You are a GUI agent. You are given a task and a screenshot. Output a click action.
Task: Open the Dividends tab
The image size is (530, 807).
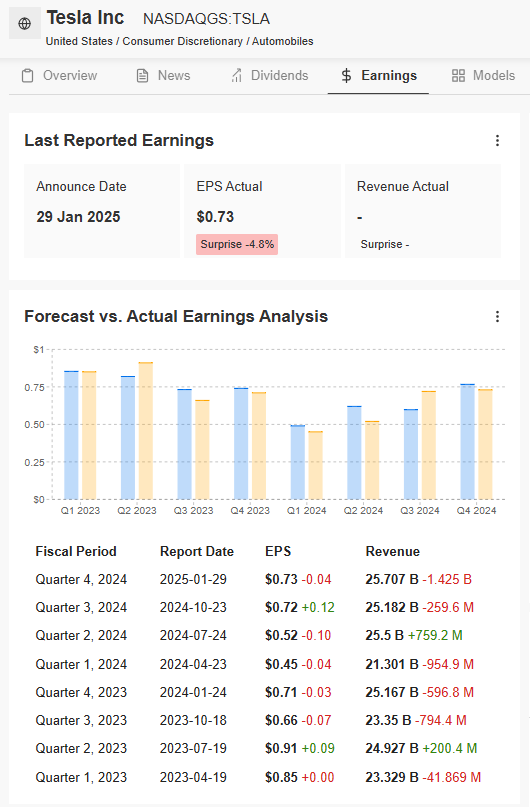tap(270, 76)
